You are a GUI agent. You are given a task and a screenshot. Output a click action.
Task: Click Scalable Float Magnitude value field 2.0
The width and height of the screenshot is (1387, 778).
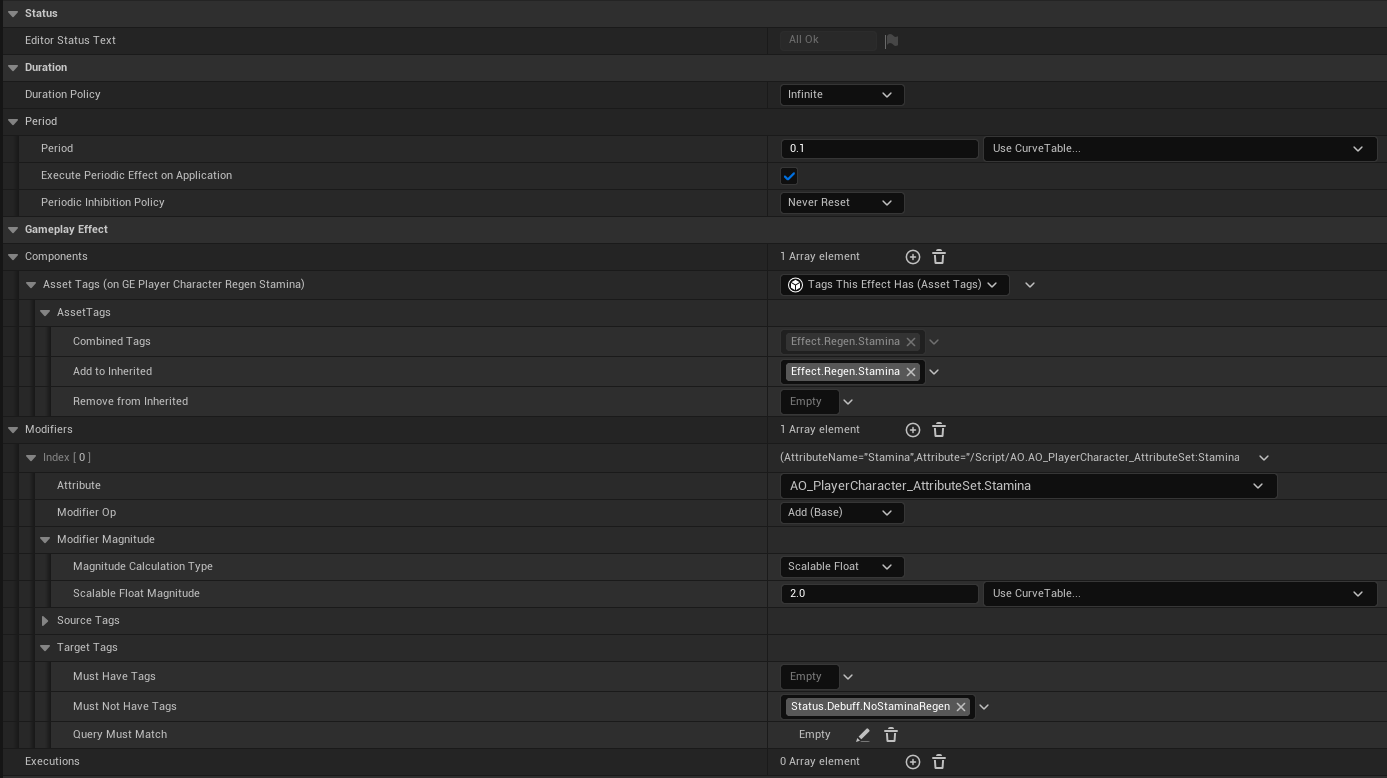[879, 594]
